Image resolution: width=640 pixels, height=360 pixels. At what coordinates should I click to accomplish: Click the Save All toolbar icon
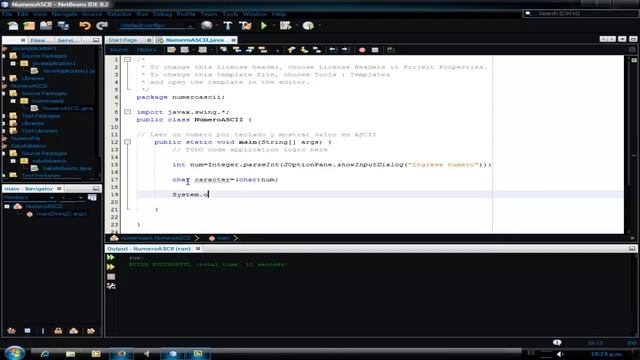(63, 26)
